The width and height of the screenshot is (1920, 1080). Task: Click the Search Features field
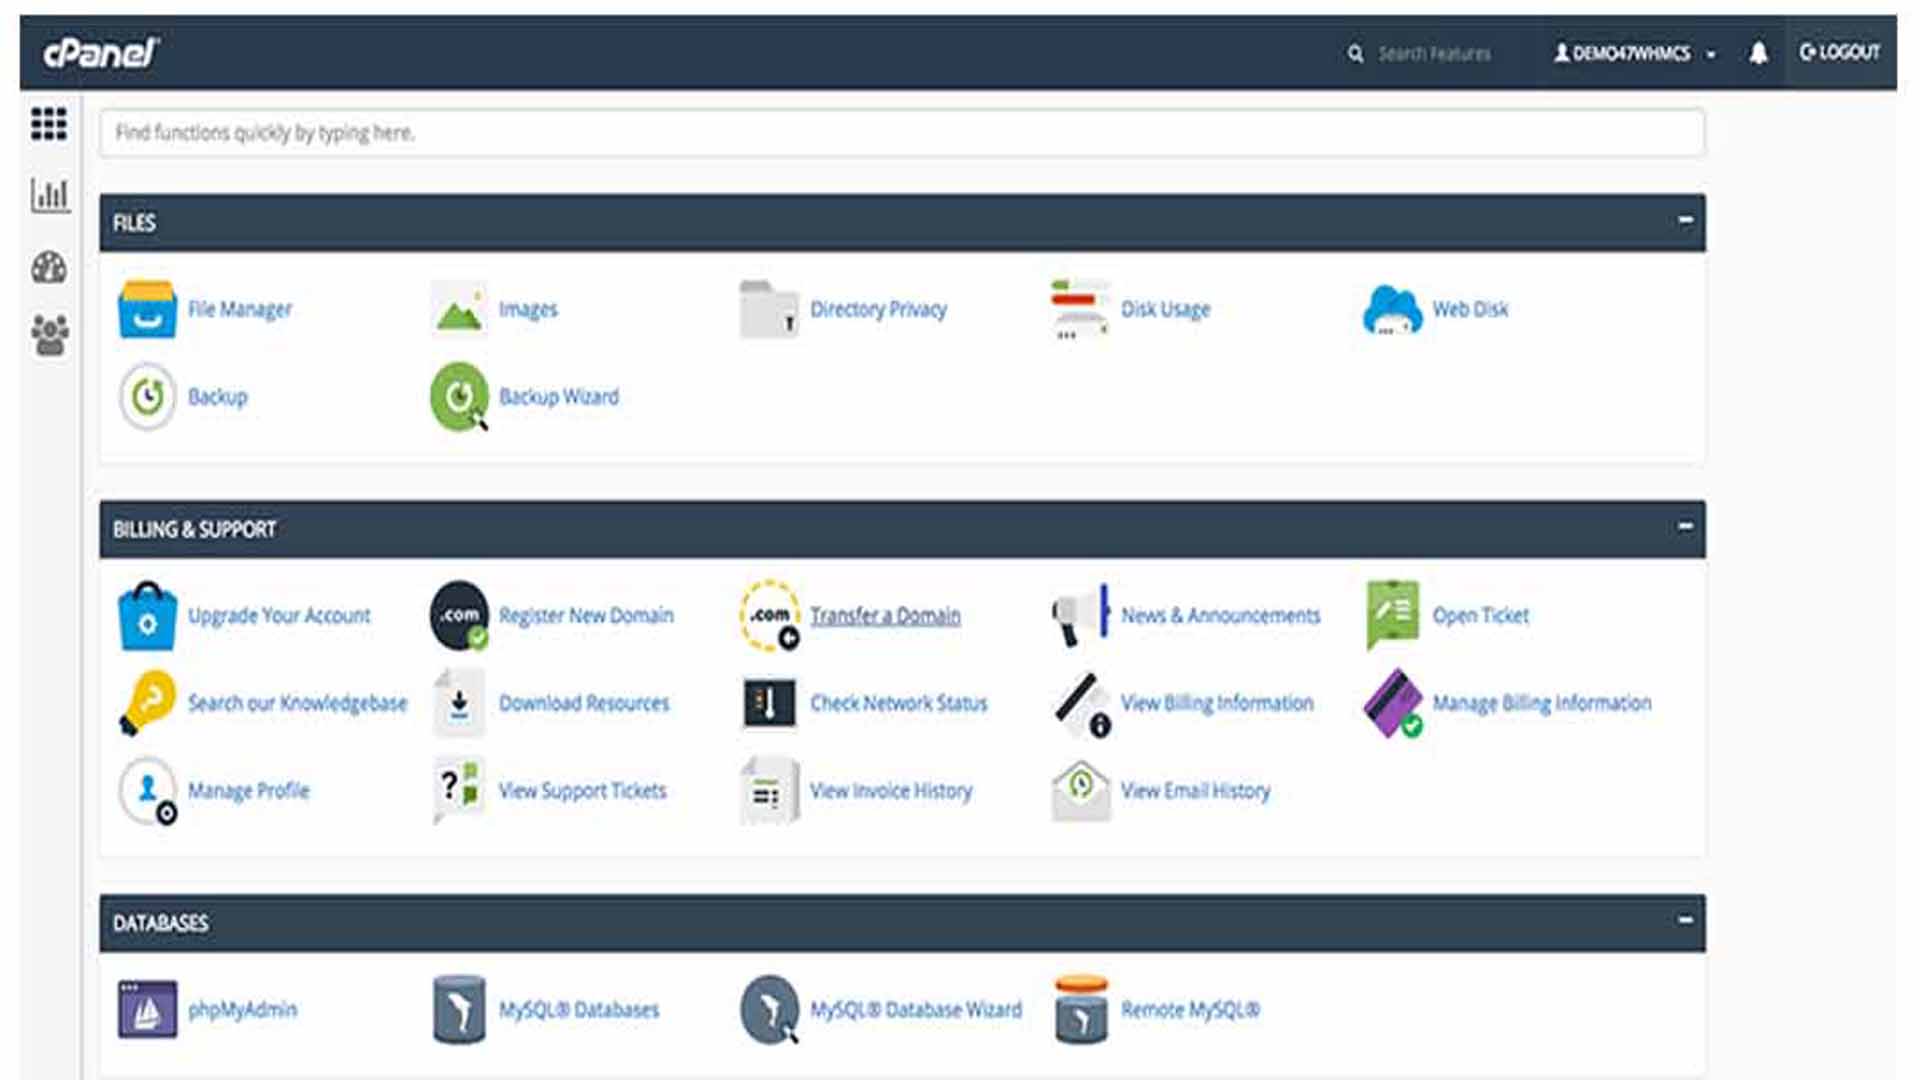(1433, 53)
